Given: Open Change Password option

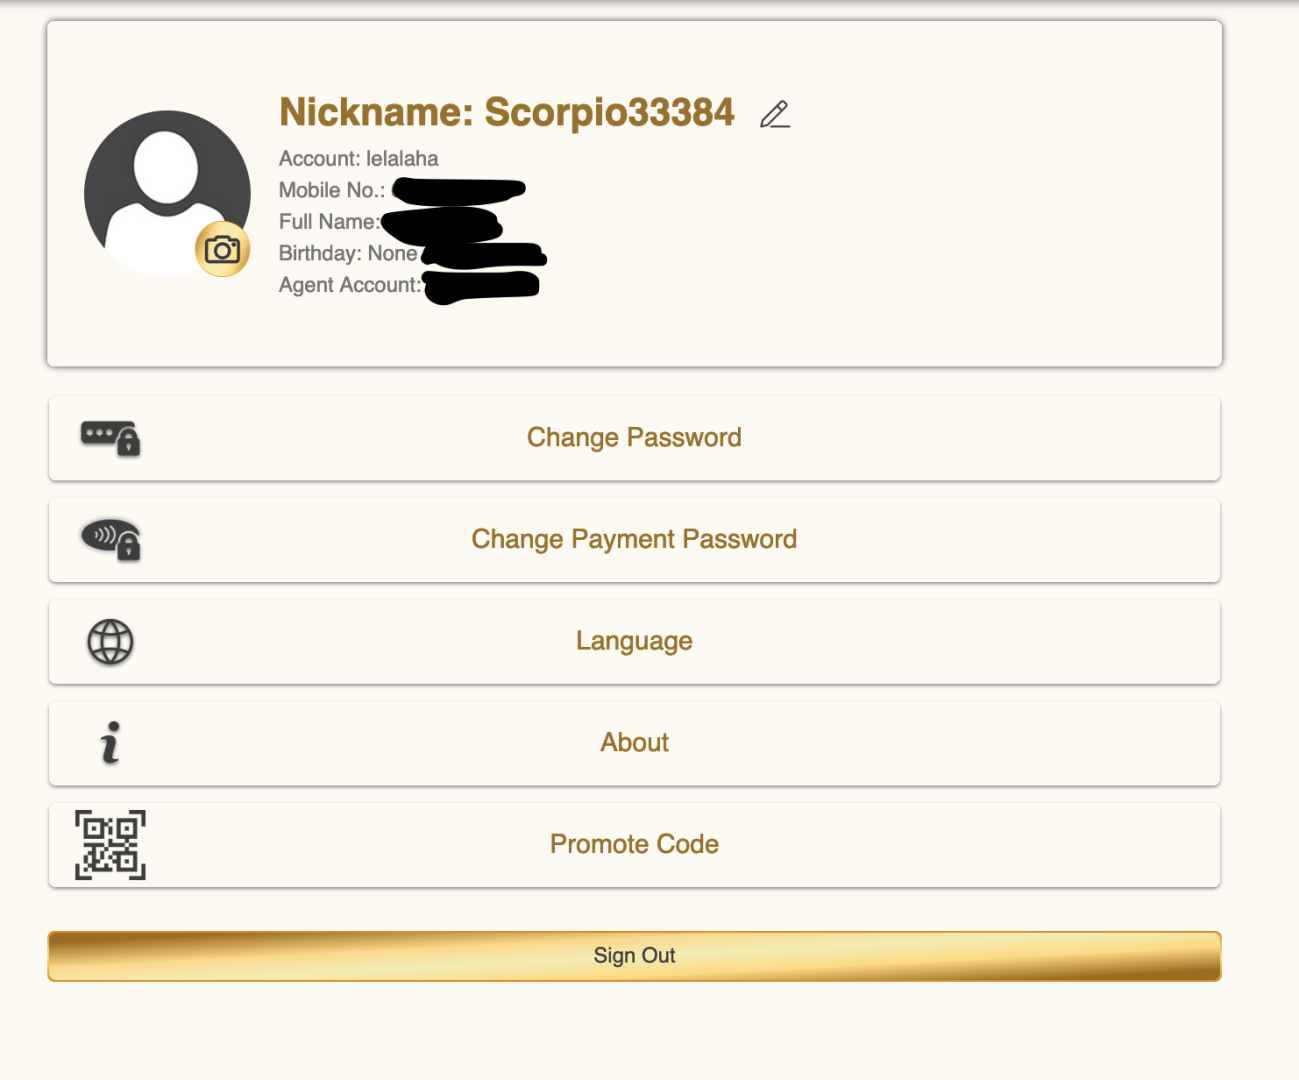Looking at the screenshot, I should (634, 438).
